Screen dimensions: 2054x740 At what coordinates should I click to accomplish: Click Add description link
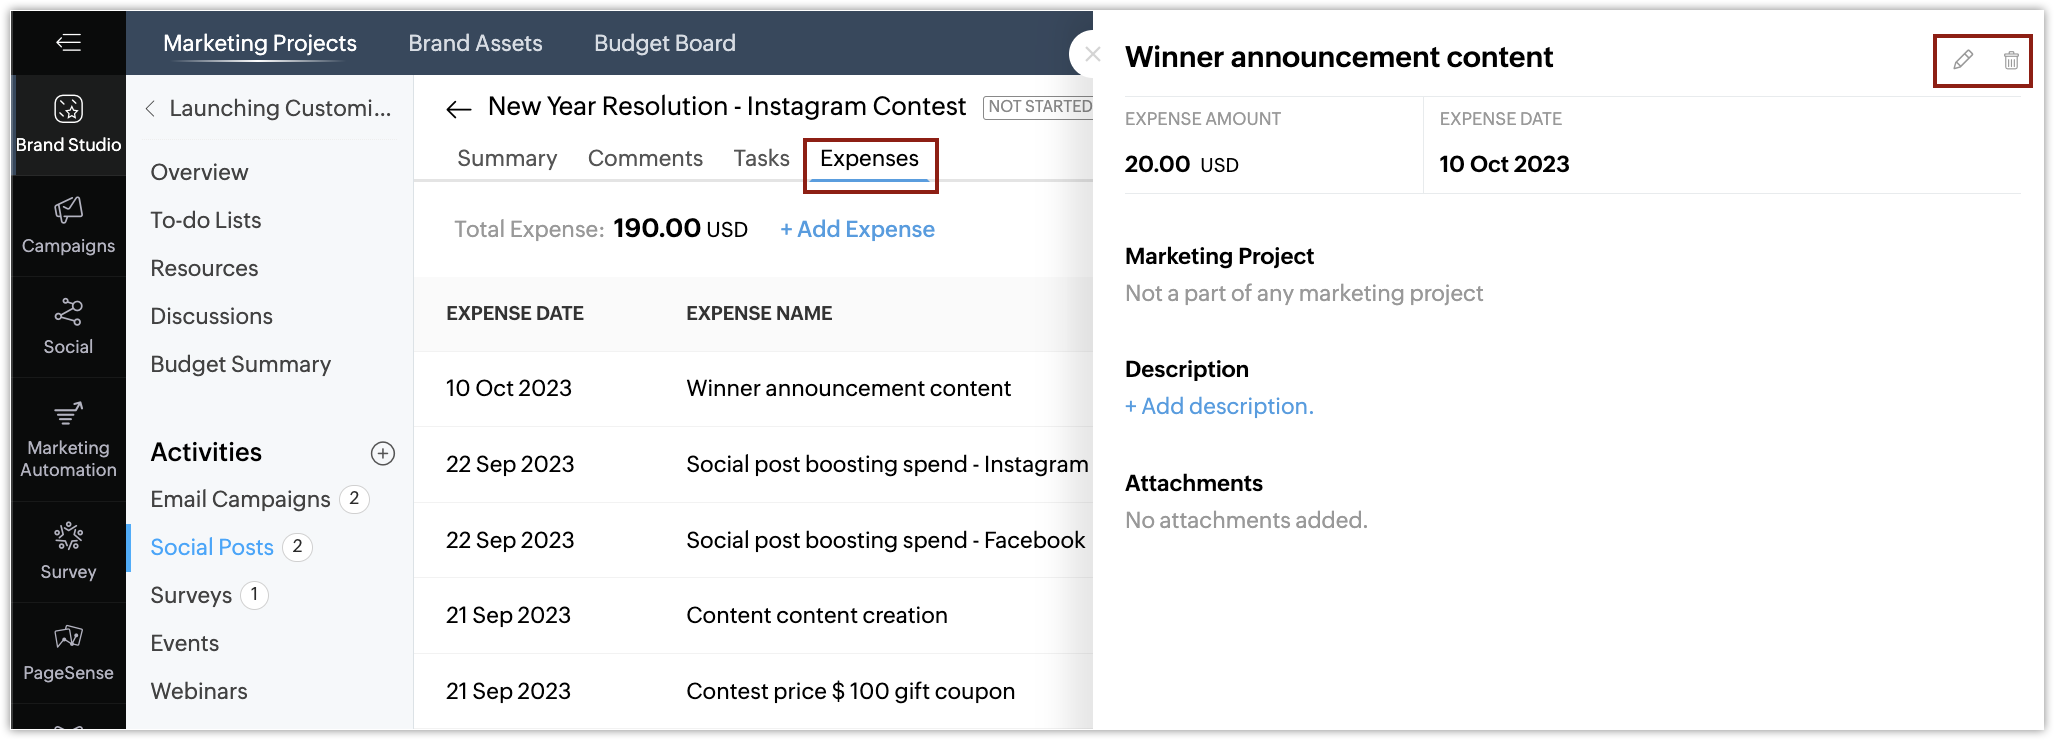(1219, 406)
